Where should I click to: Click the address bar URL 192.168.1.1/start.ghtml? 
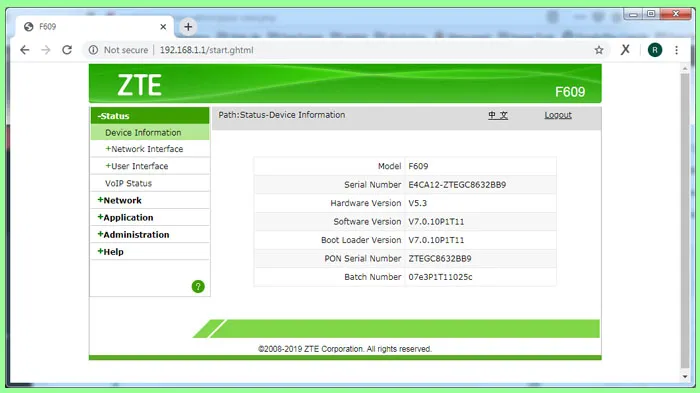[x=206, y=50]
